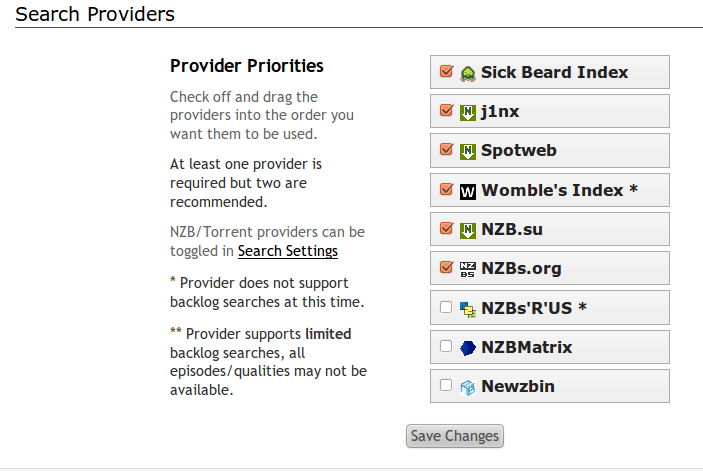Viewport: 703px width, 471px height.
Task: Enable the NZBMatrix provider checkbox
Action: 446,347
